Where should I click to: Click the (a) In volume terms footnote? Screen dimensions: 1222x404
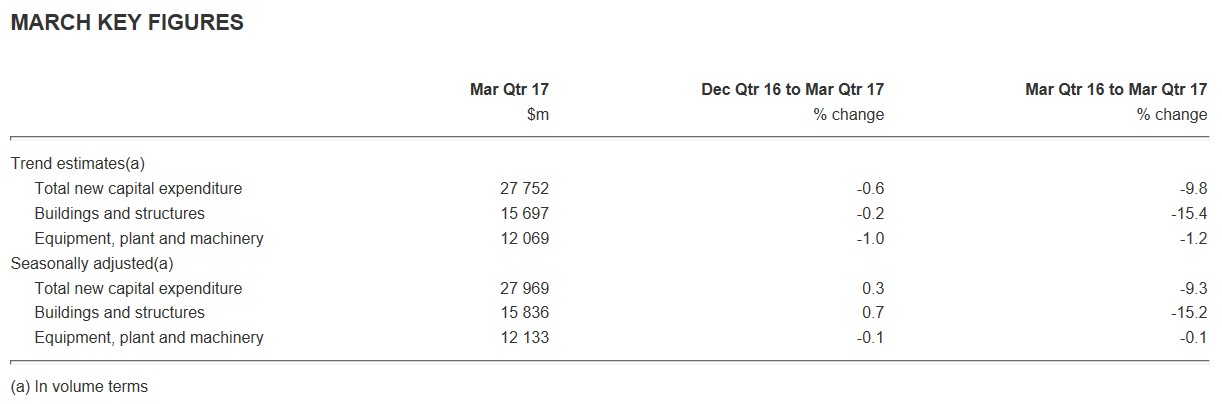coord(78,386)
